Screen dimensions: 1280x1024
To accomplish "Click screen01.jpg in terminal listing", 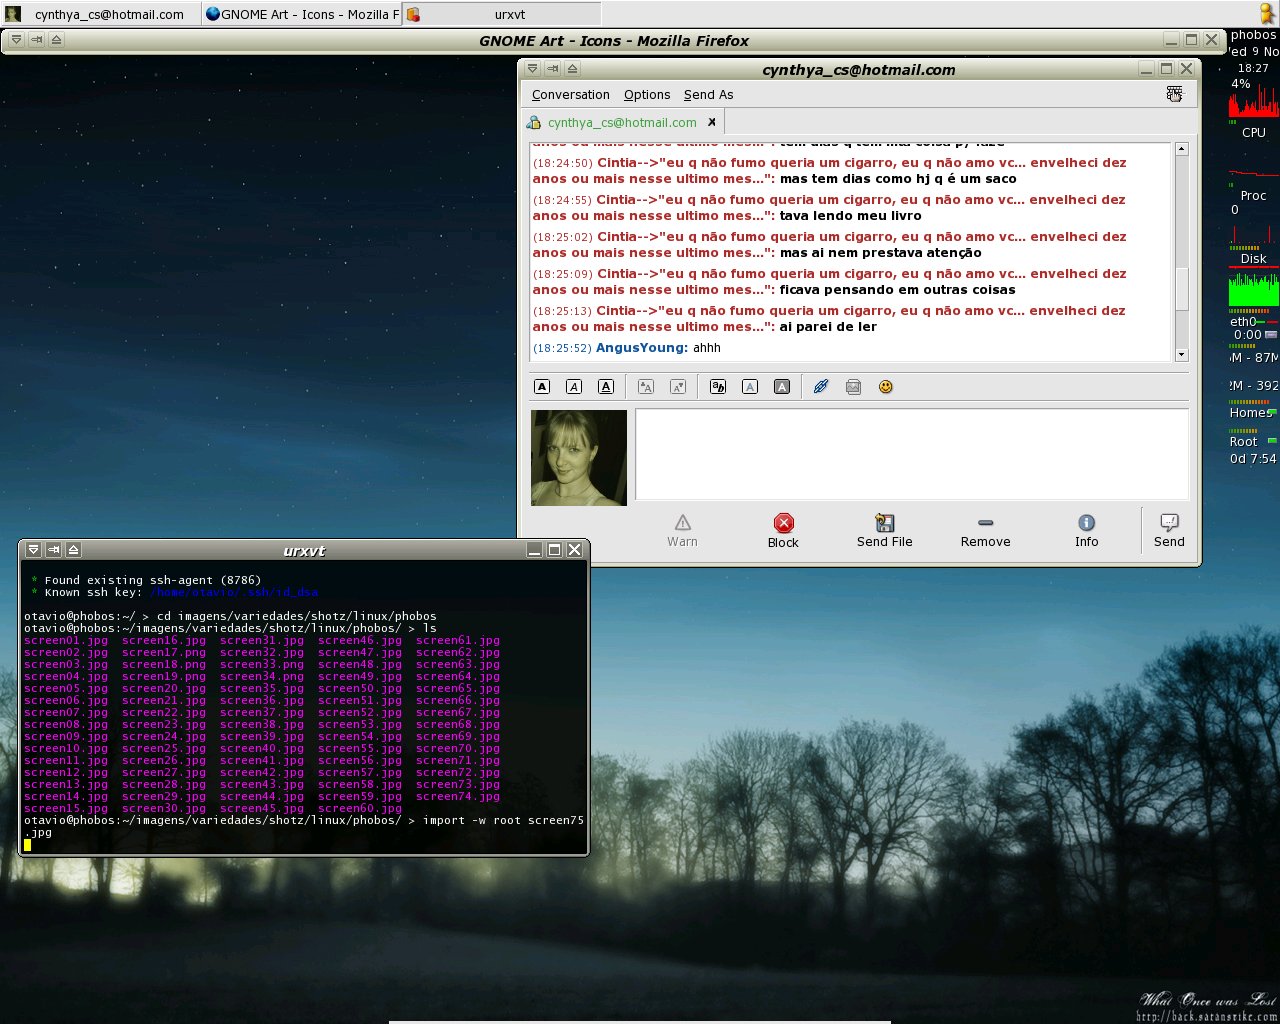I will 66,641.
